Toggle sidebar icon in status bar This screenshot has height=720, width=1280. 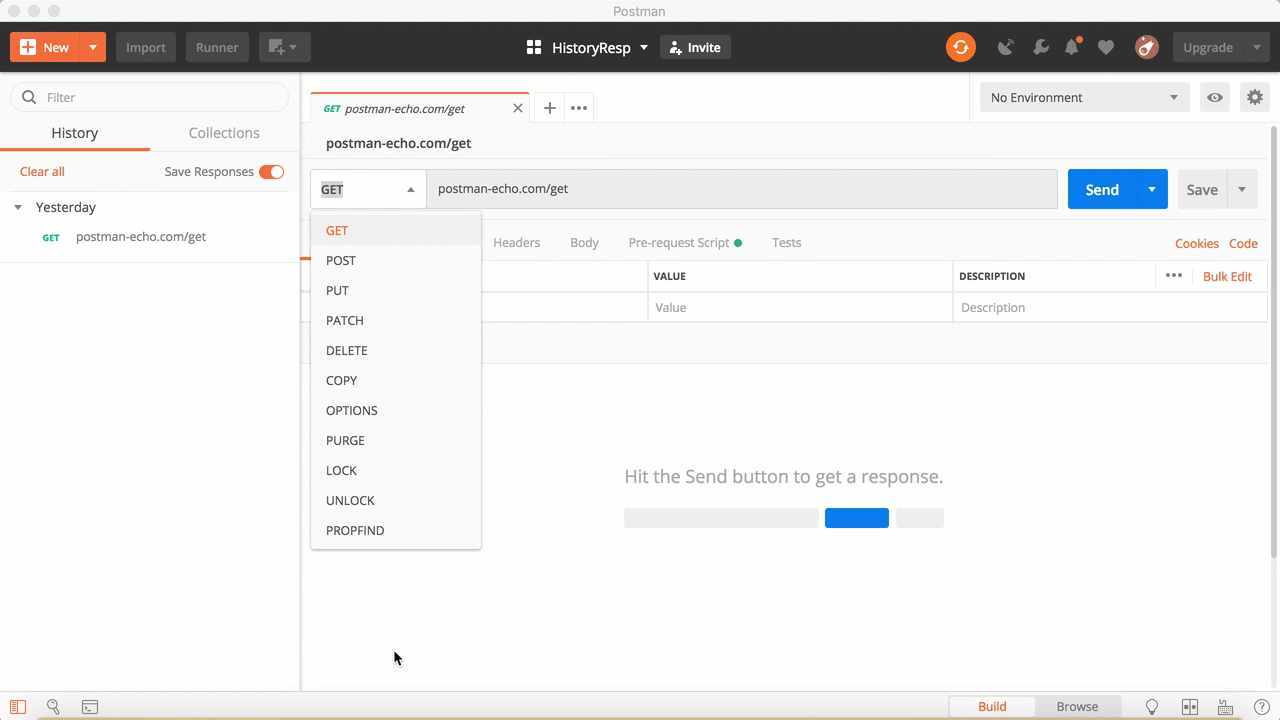point(18,707)
